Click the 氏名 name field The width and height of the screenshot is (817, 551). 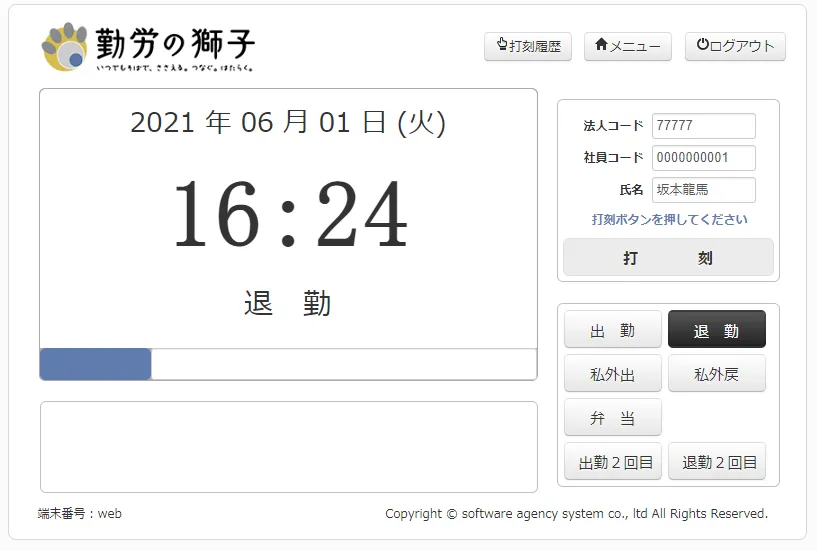pos(703,189)
